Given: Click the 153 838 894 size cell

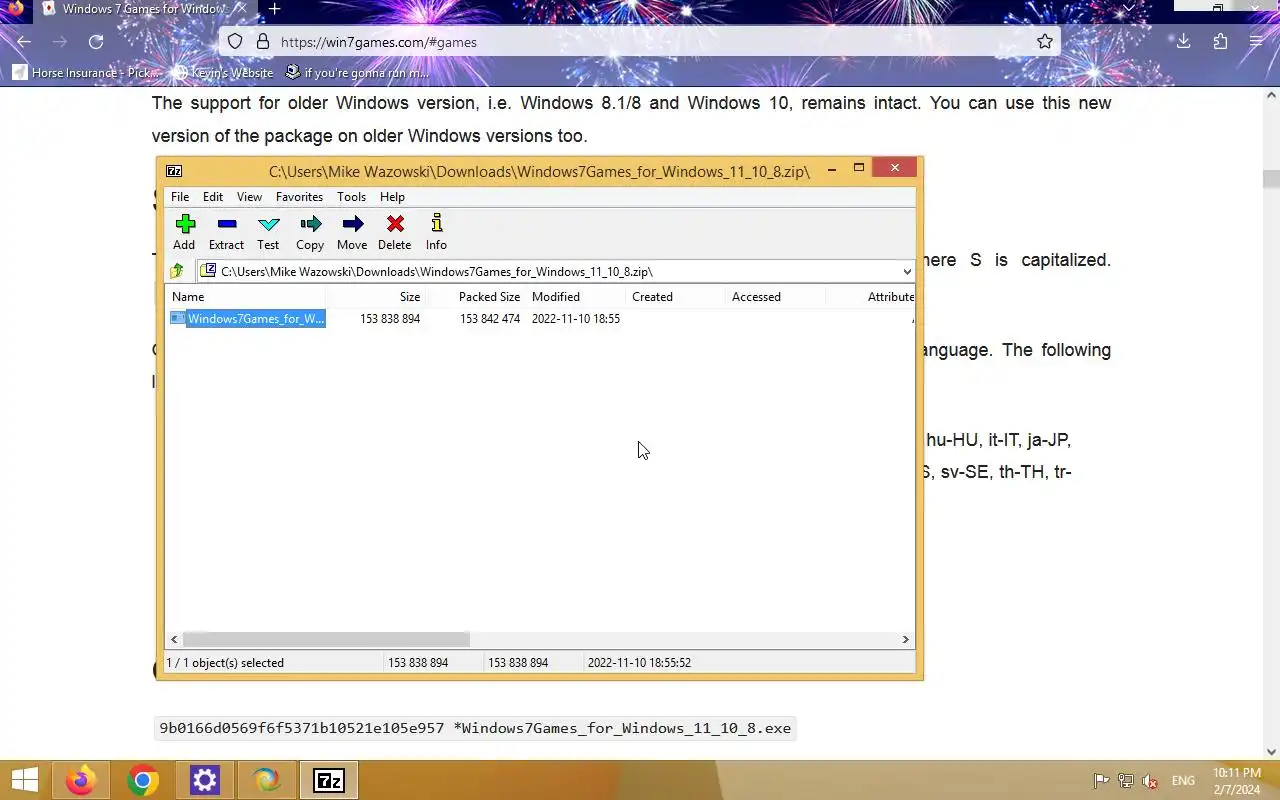Looking at the screenshot, I should tap(390, 319).
